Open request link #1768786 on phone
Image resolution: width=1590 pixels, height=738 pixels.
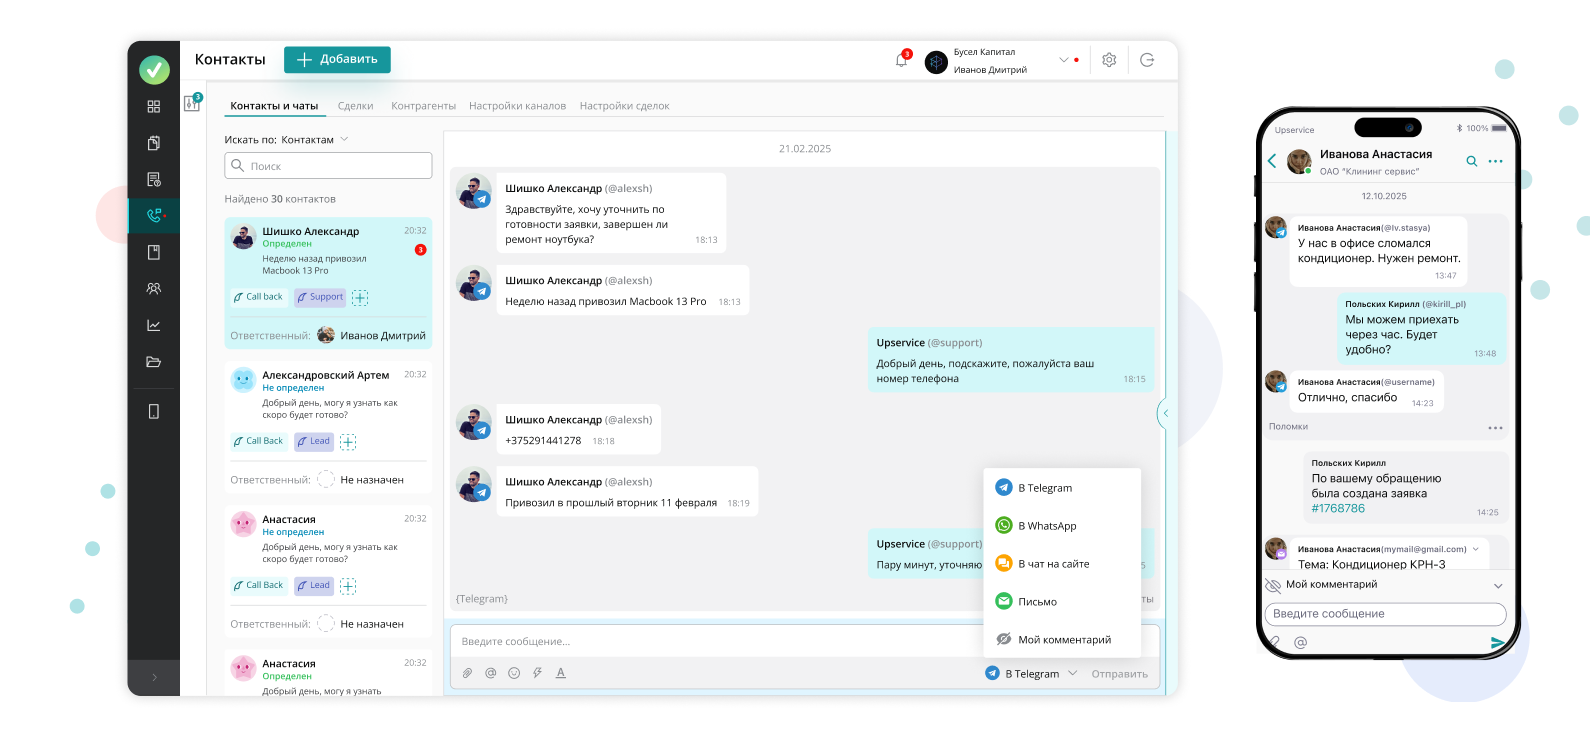1338,509
